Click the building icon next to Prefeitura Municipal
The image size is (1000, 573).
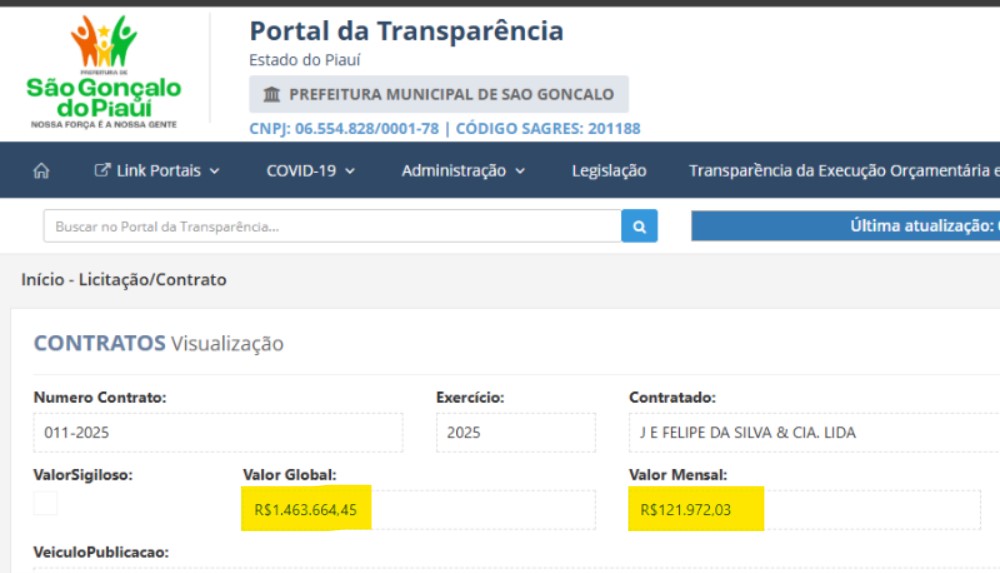272,94
